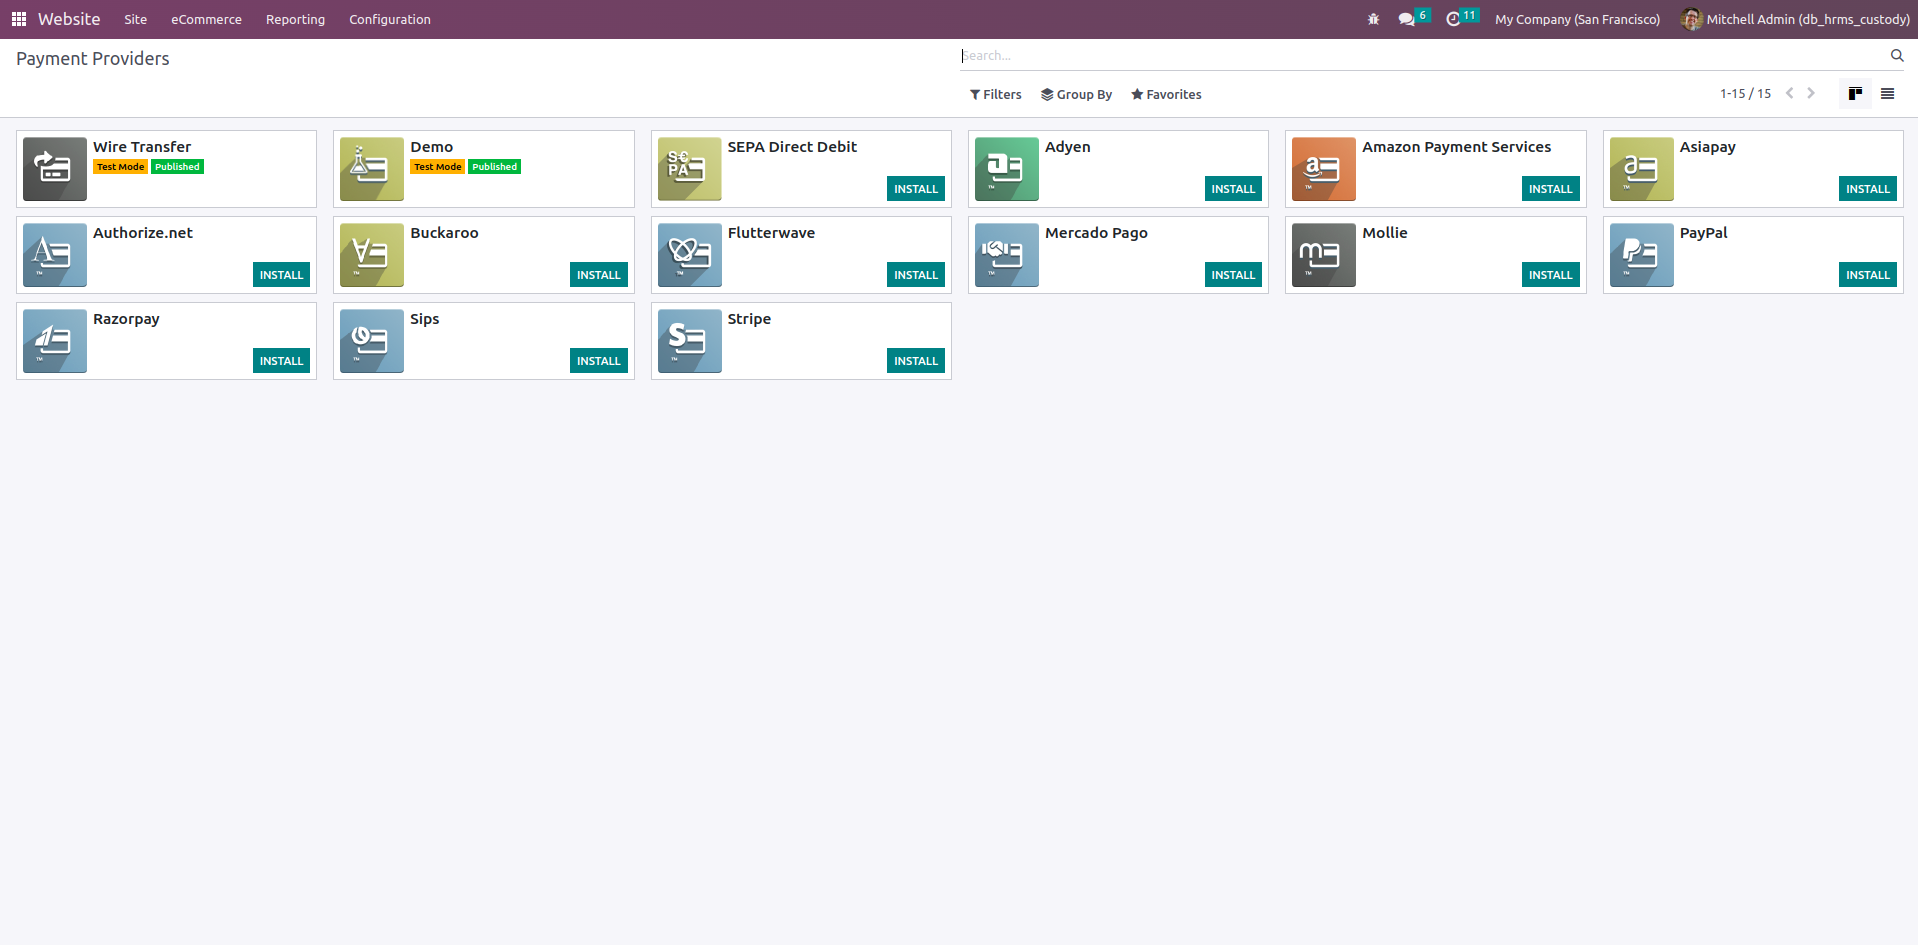1918x945 pixels.
Task: Click the Stripe provider logo
Action: click(x=690, y=341)
